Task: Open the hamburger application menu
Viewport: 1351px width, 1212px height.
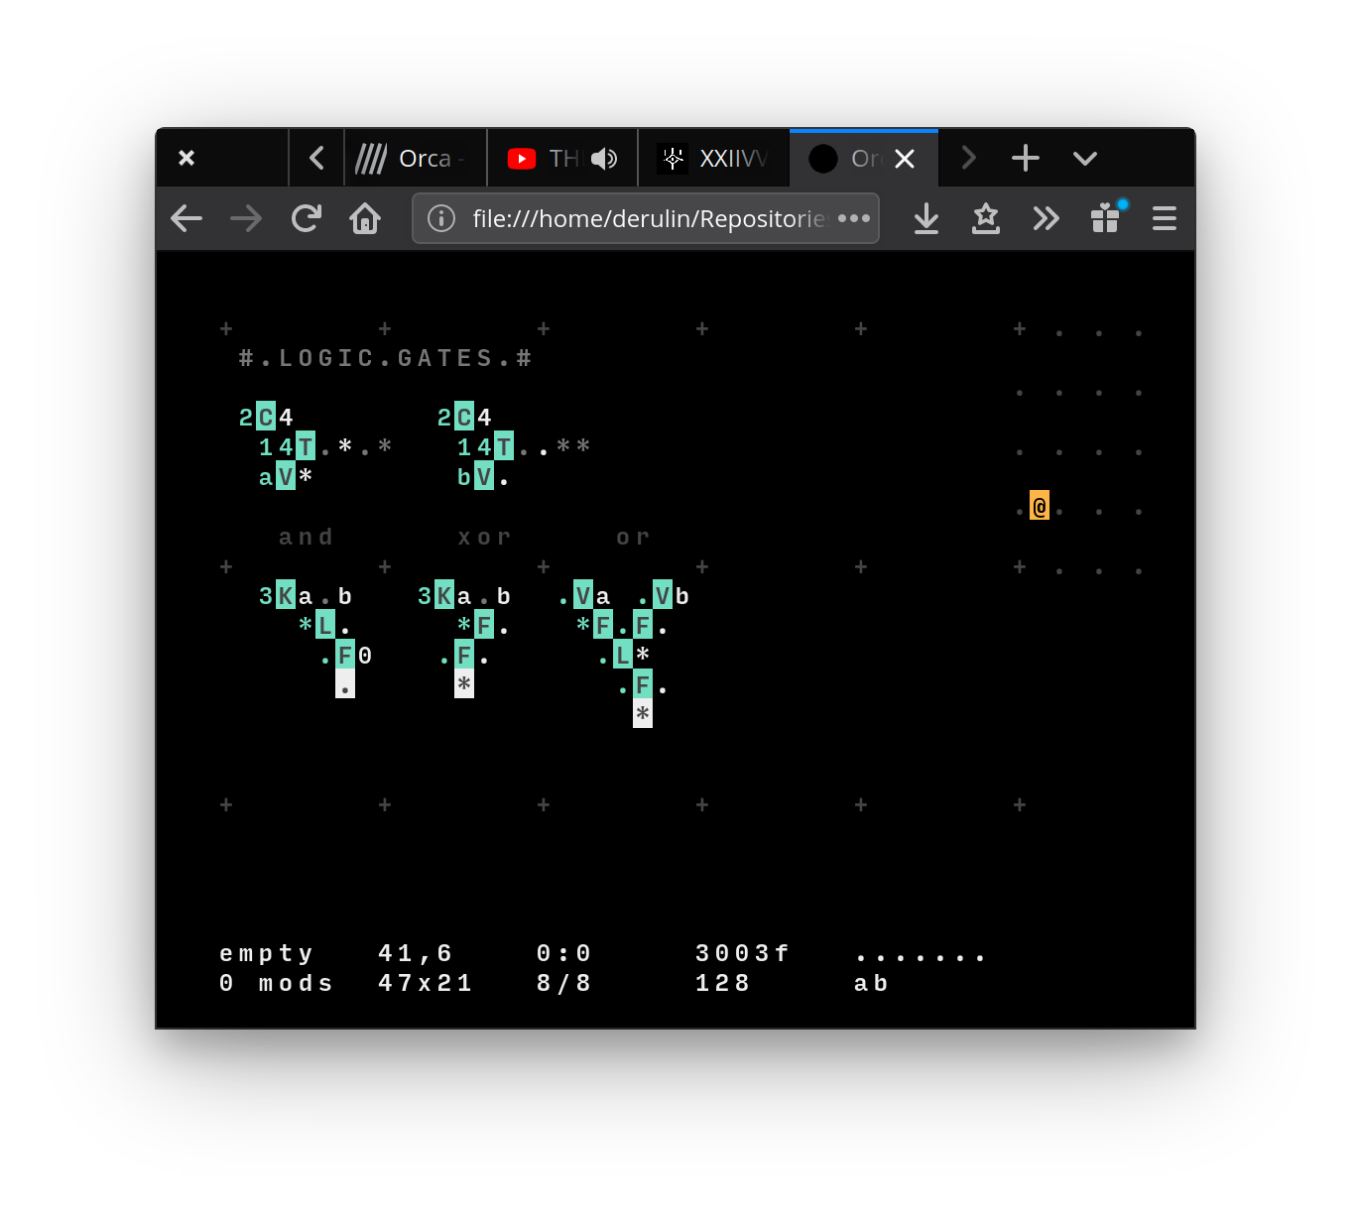Action: tap(1164, 218)
